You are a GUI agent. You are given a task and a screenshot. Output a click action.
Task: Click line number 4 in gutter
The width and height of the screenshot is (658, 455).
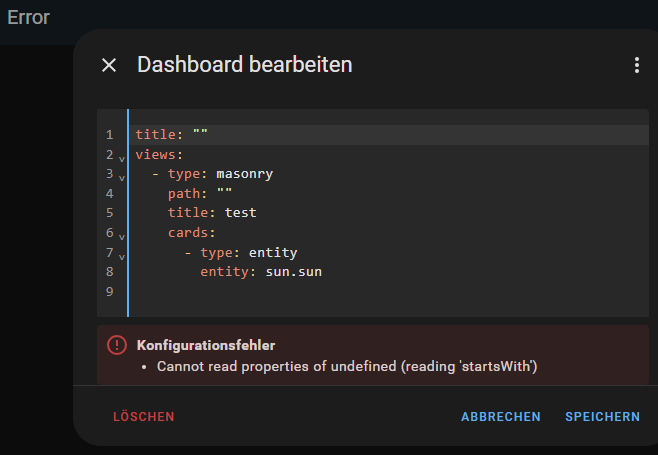point(109,193)
